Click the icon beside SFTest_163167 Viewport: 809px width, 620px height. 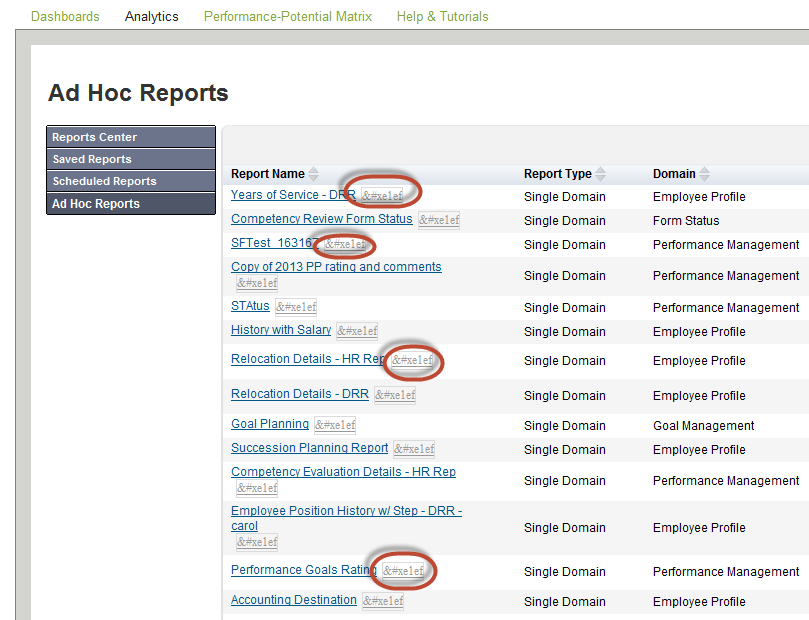[x=345, y=244]
